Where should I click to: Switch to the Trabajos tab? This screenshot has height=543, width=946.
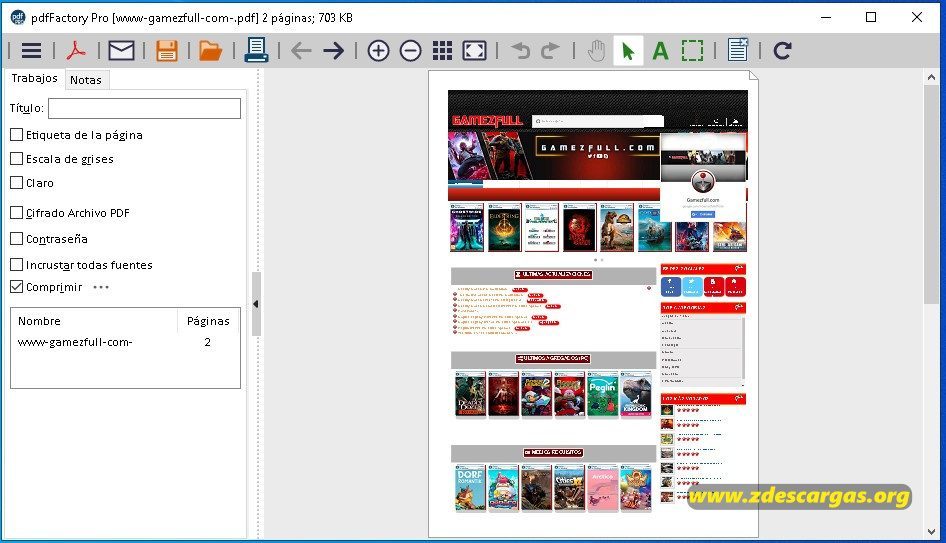click(34, 78)
